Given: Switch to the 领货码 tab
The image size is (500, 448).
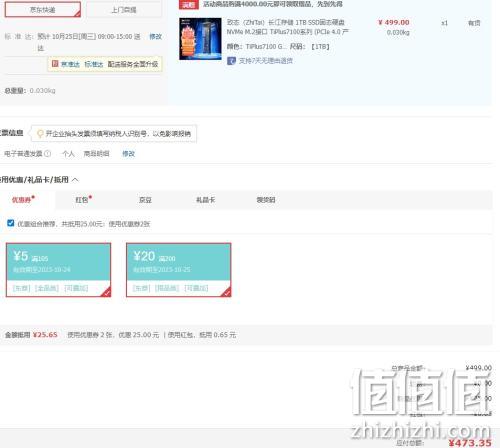Looking at the screenshot, I should click(x=266, y=200).
